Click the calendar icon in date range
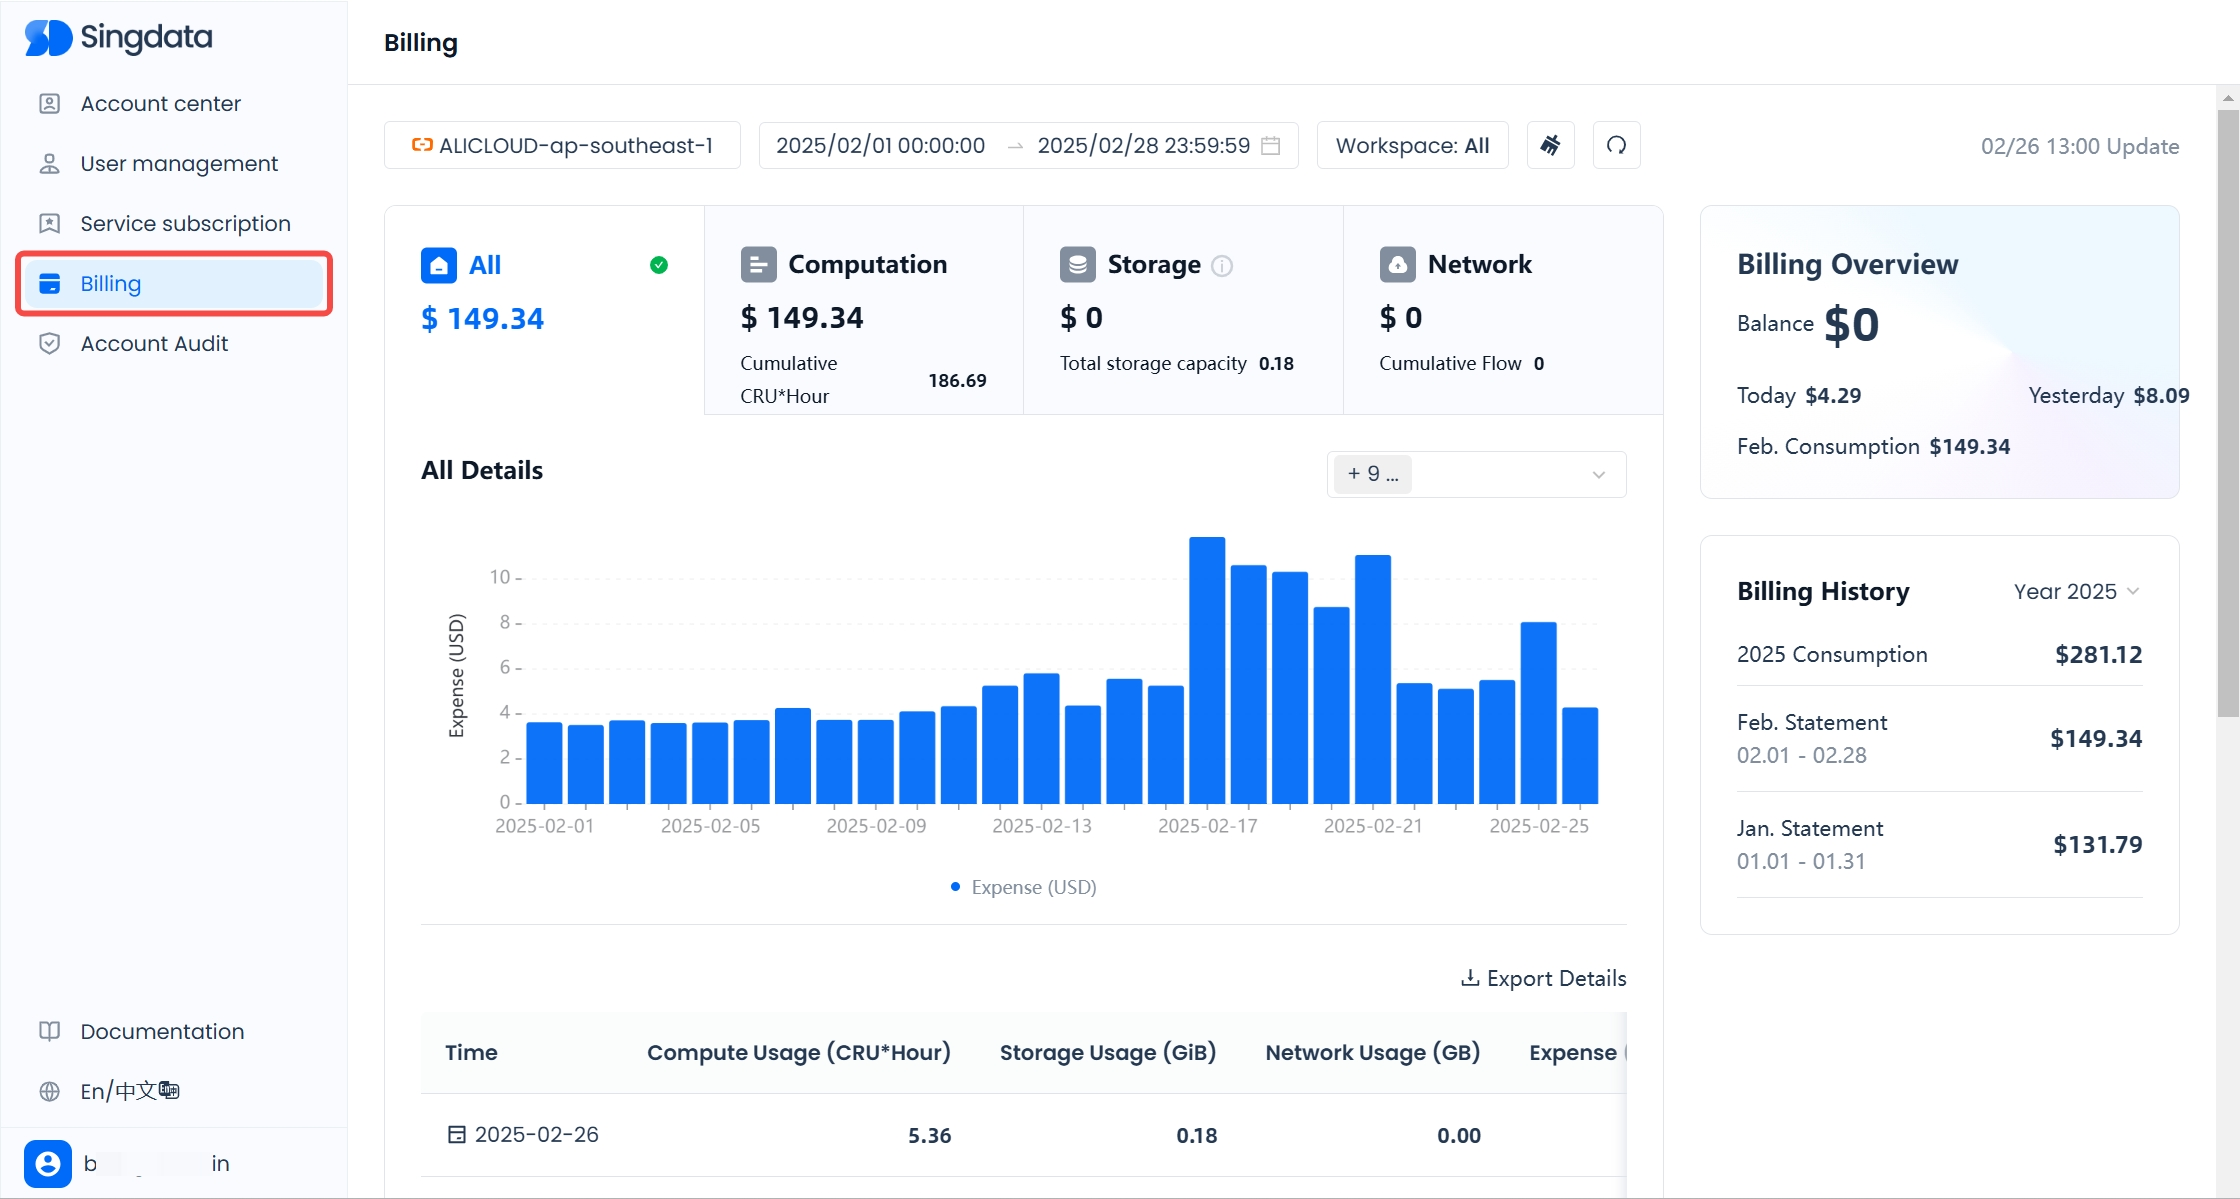This screenshot has height=1199, width=2240. click(1270, 146)
